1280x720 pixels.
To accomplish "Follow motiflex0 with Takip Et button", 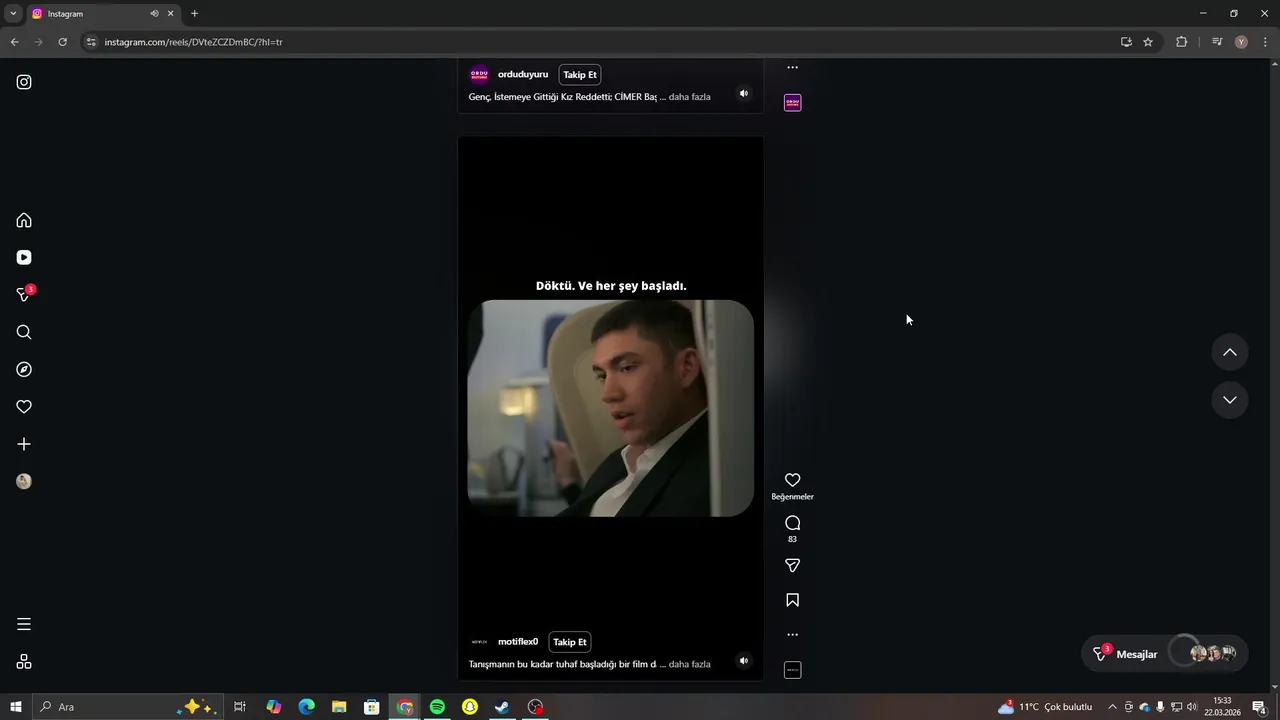I will (570, 642).
